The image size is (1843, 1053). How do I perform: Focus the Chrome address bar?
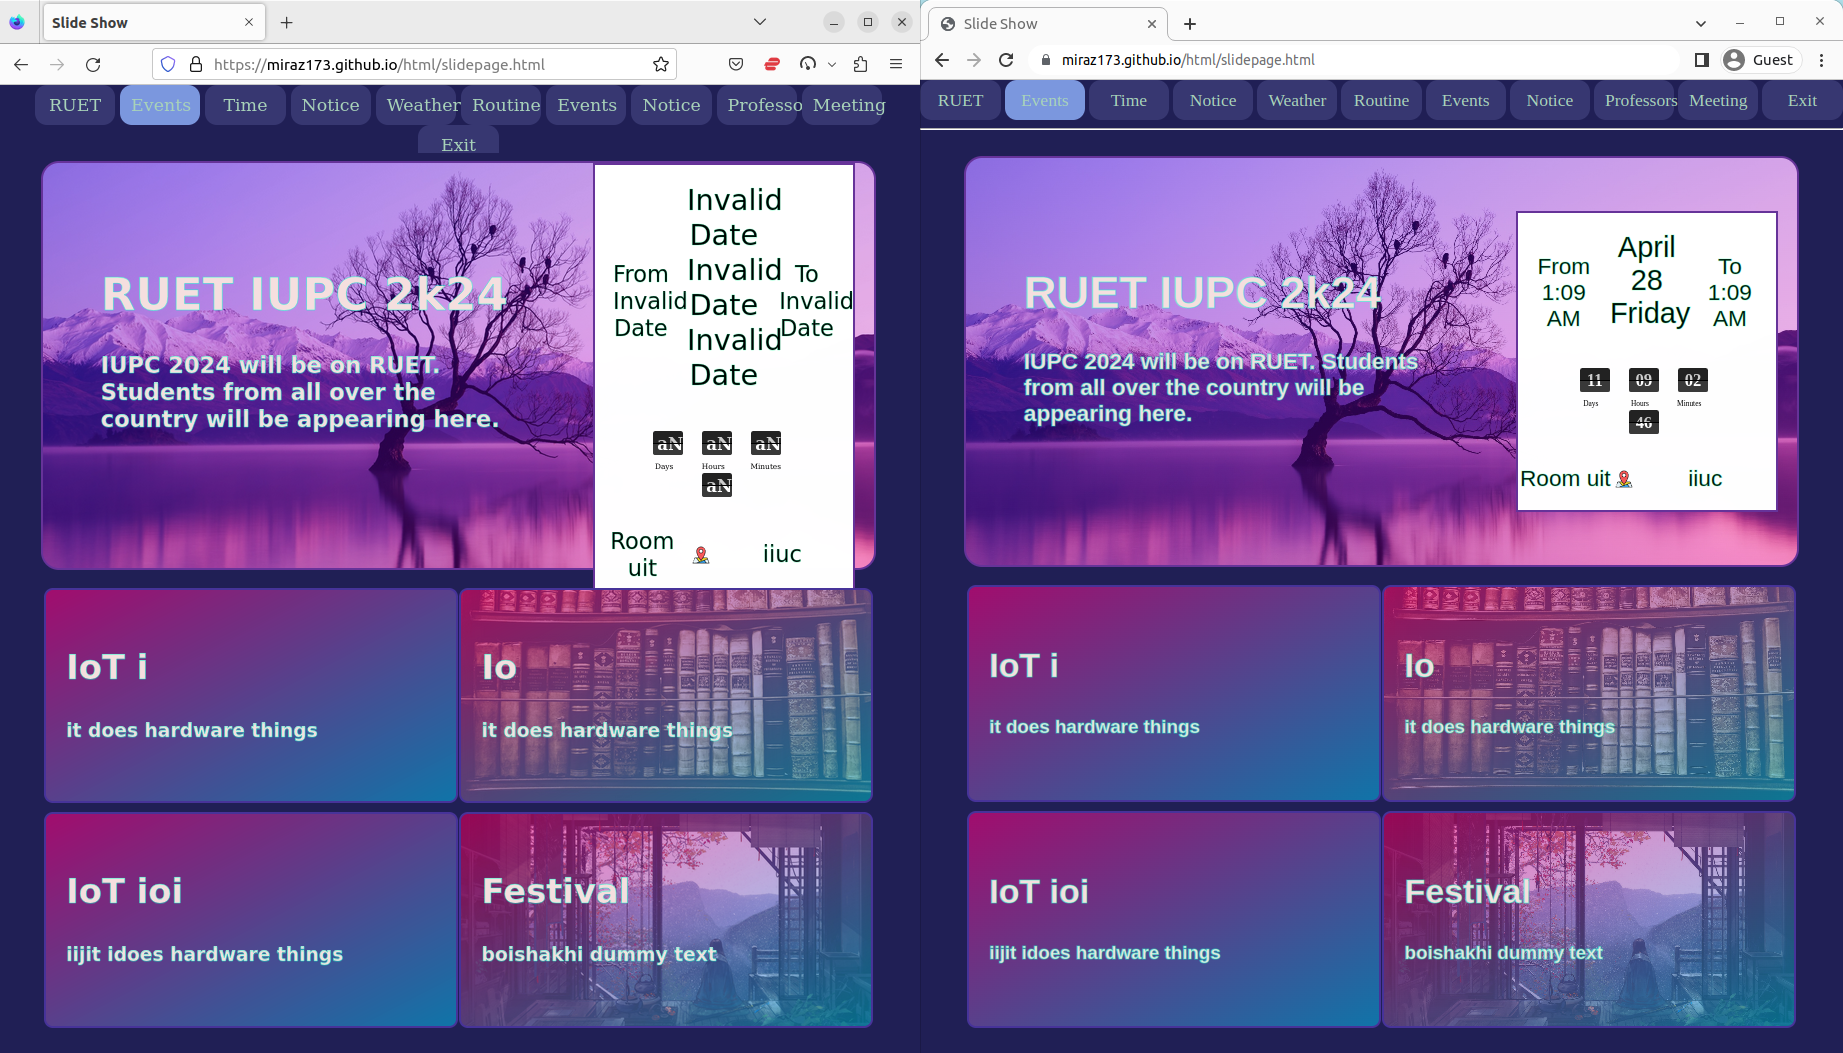(1355, 60)
